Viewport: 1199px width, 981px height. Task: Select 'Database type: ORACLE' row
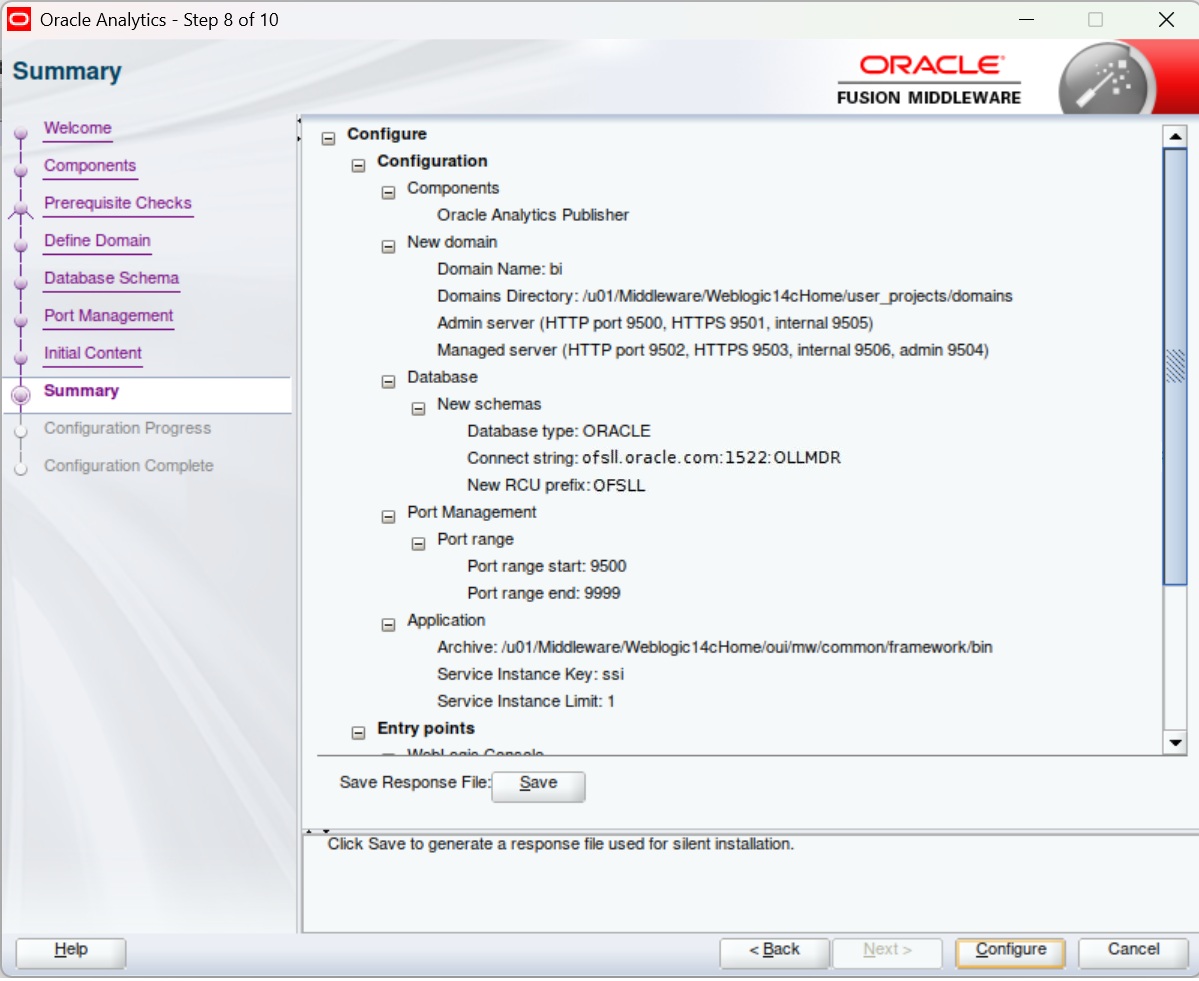coord(558,431)
